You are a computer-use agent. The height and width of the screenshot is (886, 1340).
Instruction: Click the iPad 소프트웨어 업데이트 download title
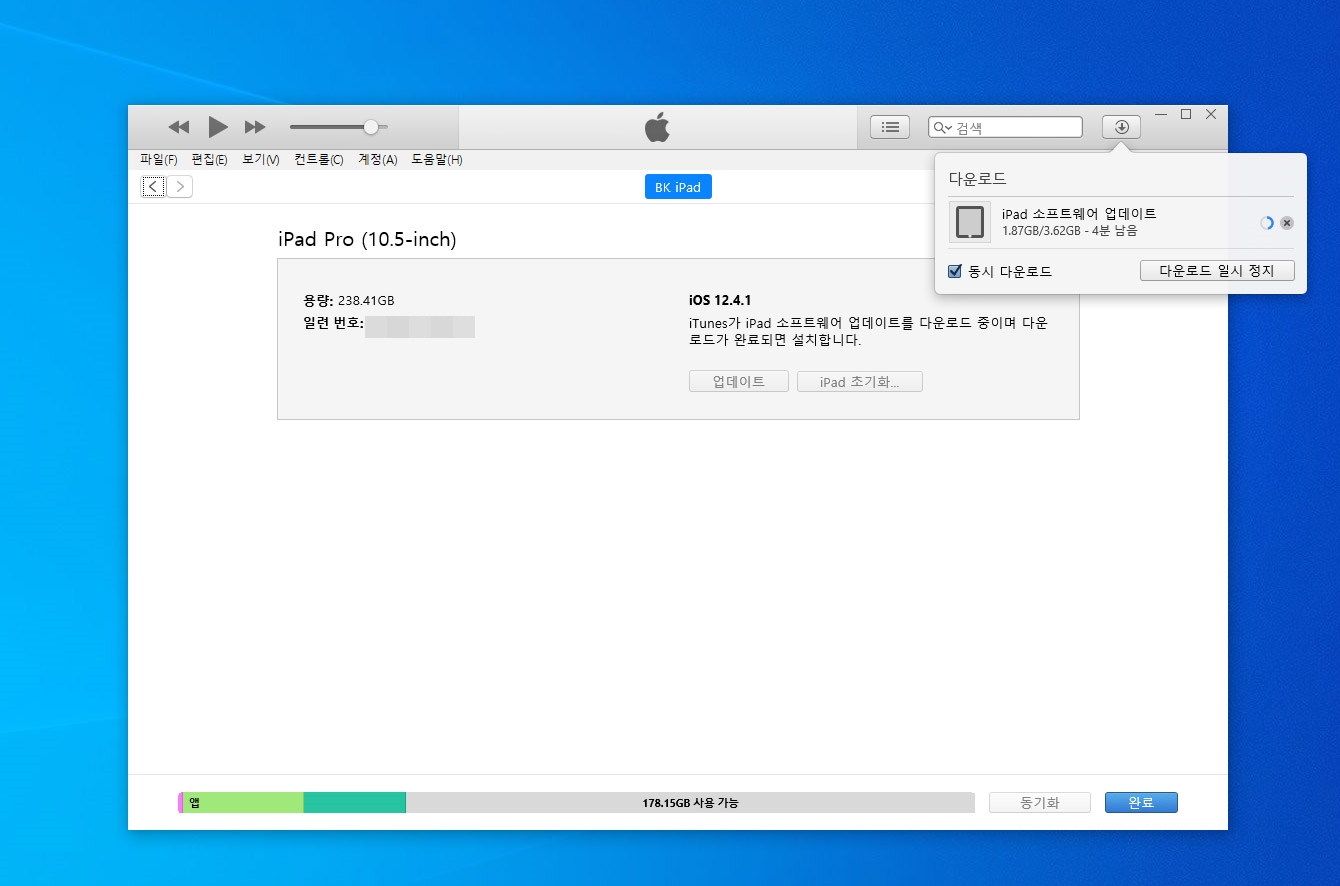click(x=1079, y=214)
